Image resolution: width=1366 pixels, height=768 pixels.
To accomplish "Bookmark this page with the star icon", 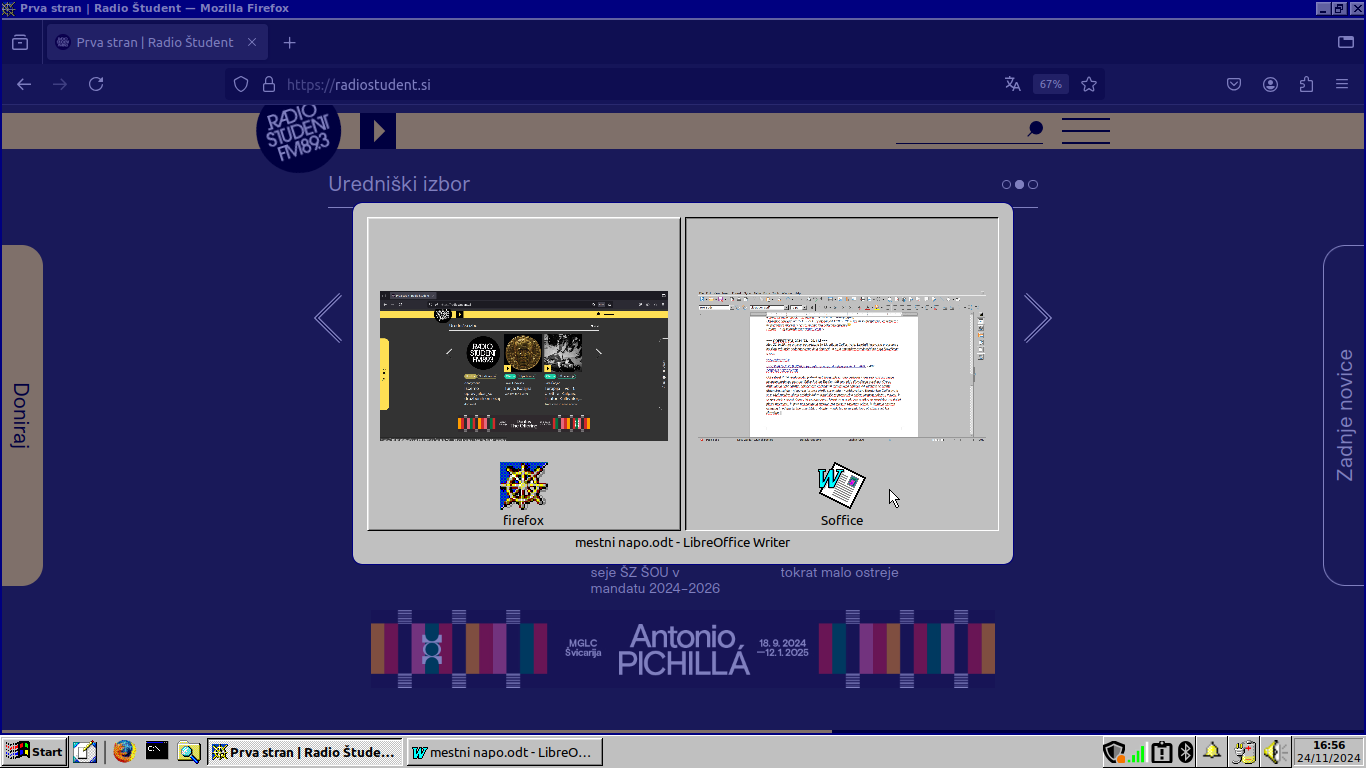I will click(1089, 84).
